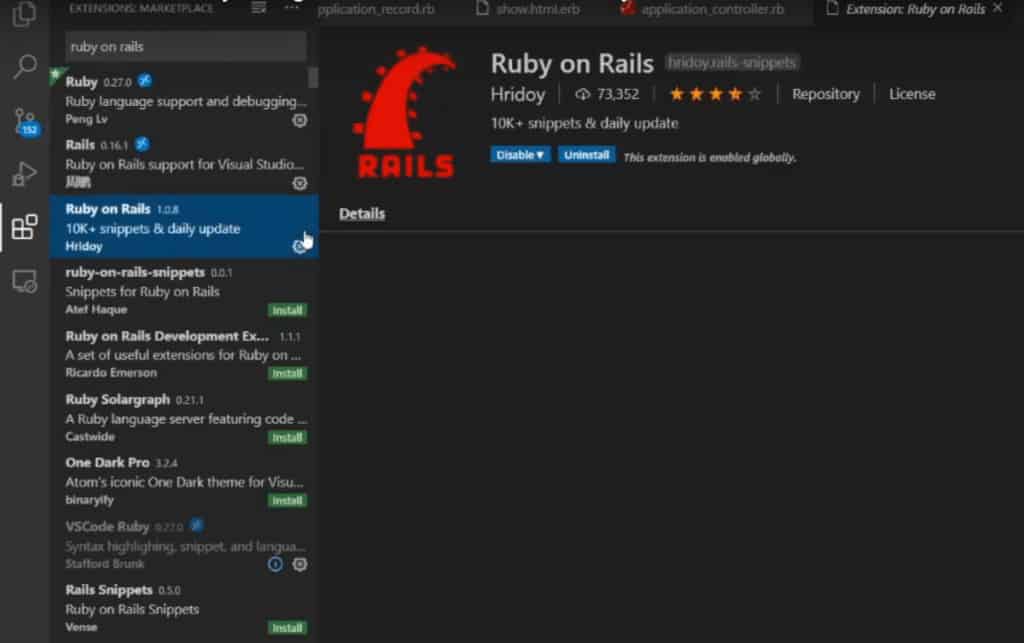Select Ruby on Rails 1.0.8 list entry
The image size is (1024, 643).
point(184,227)
